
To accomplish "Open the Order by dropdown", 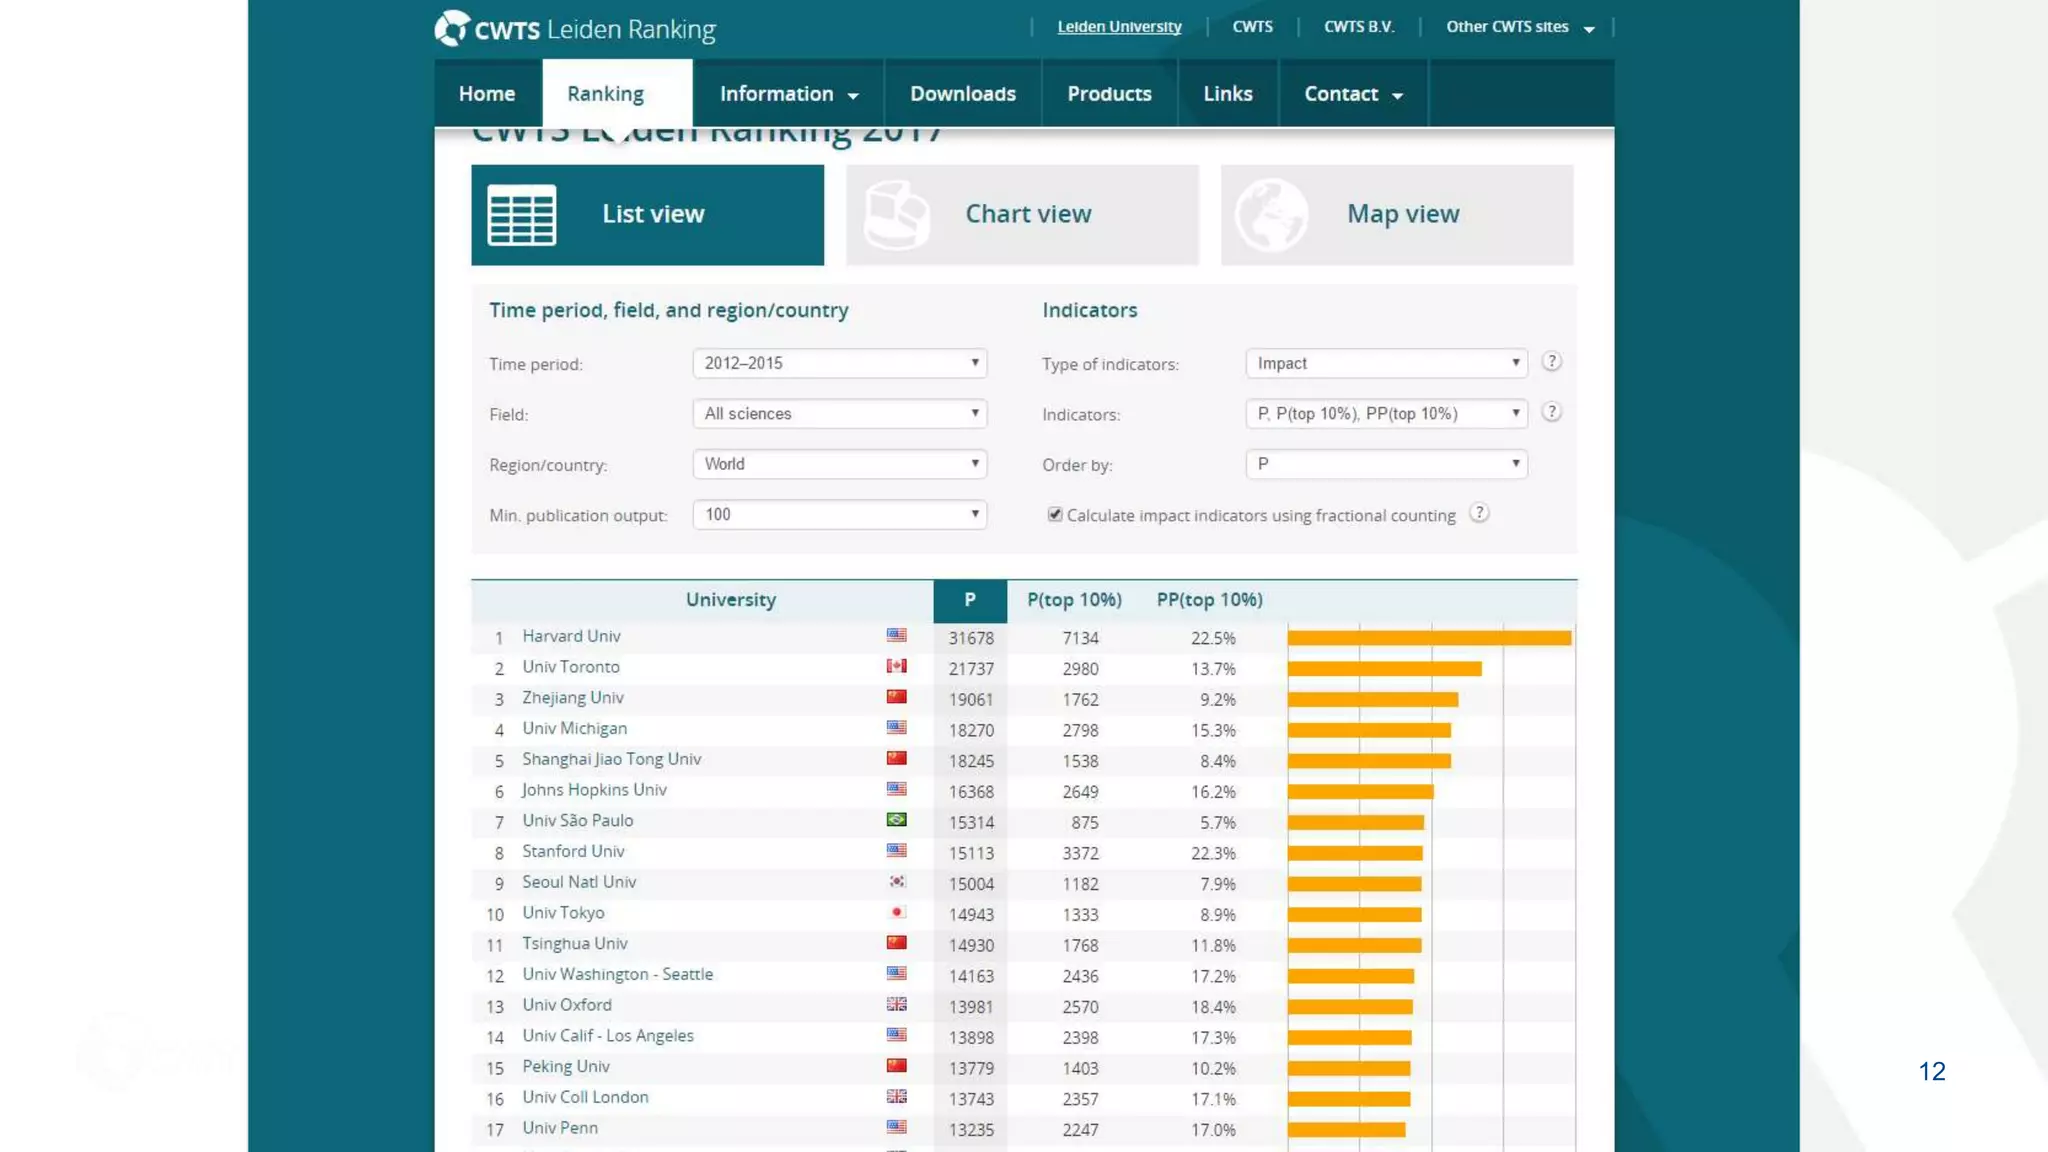I will tap(1386, 464).
